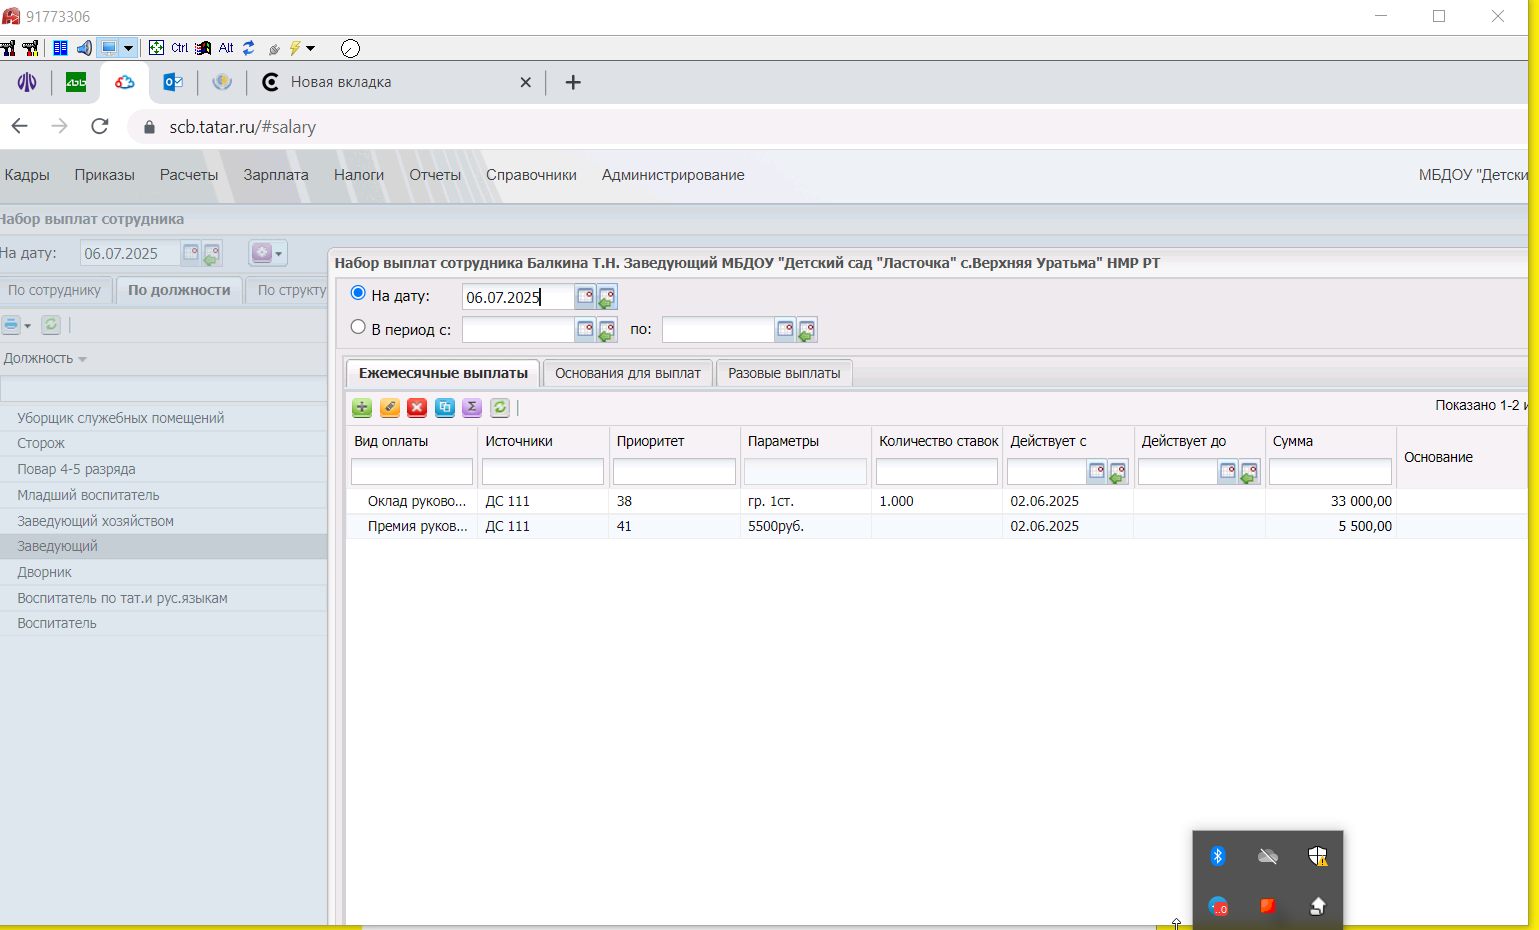
Task: Select the "Премия руков..." payment row
Action: pyautogui.click(x=936, y=526)
